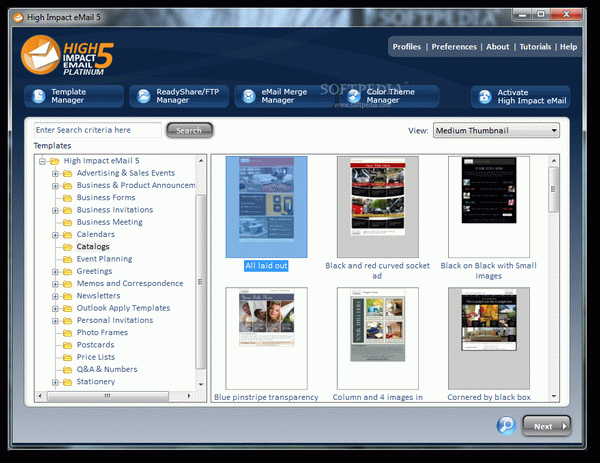Click the tree horizontal scrollbar thumb
This screenshot has width=600, height=463.
tap(108, 396)
